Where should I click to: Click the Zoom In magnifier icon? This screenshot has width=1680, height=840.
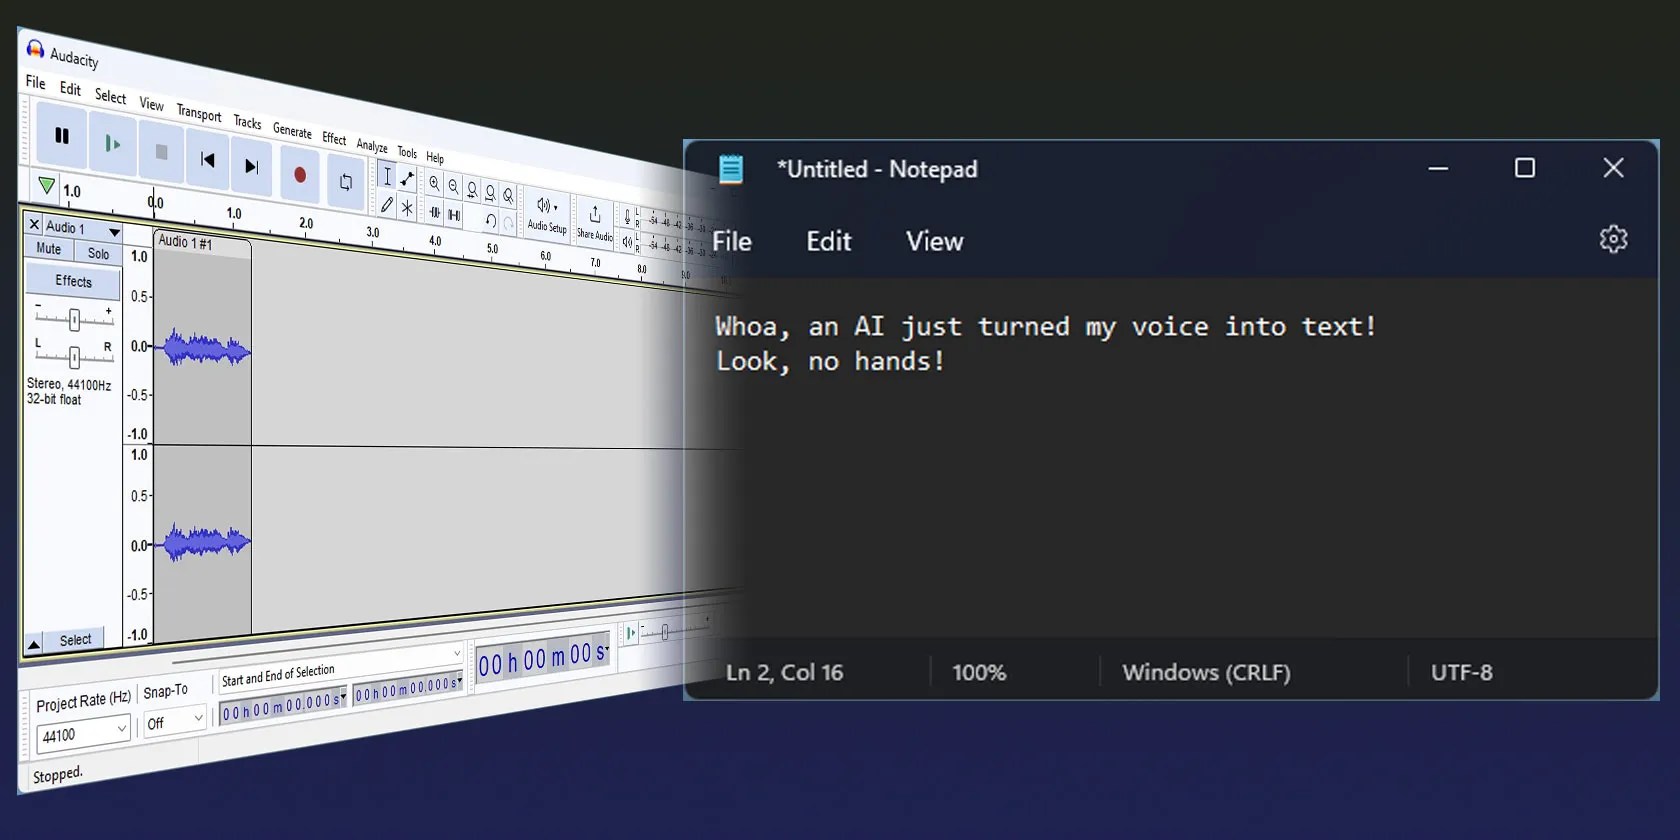click(434, 184)
